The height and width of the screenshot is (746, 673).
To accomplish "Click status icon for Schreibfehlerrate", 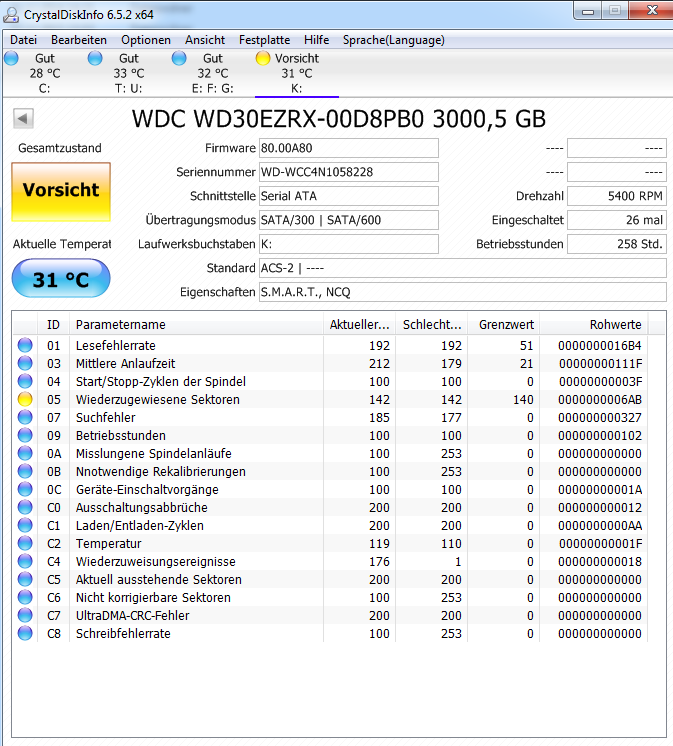I will (x=25, y=634).
